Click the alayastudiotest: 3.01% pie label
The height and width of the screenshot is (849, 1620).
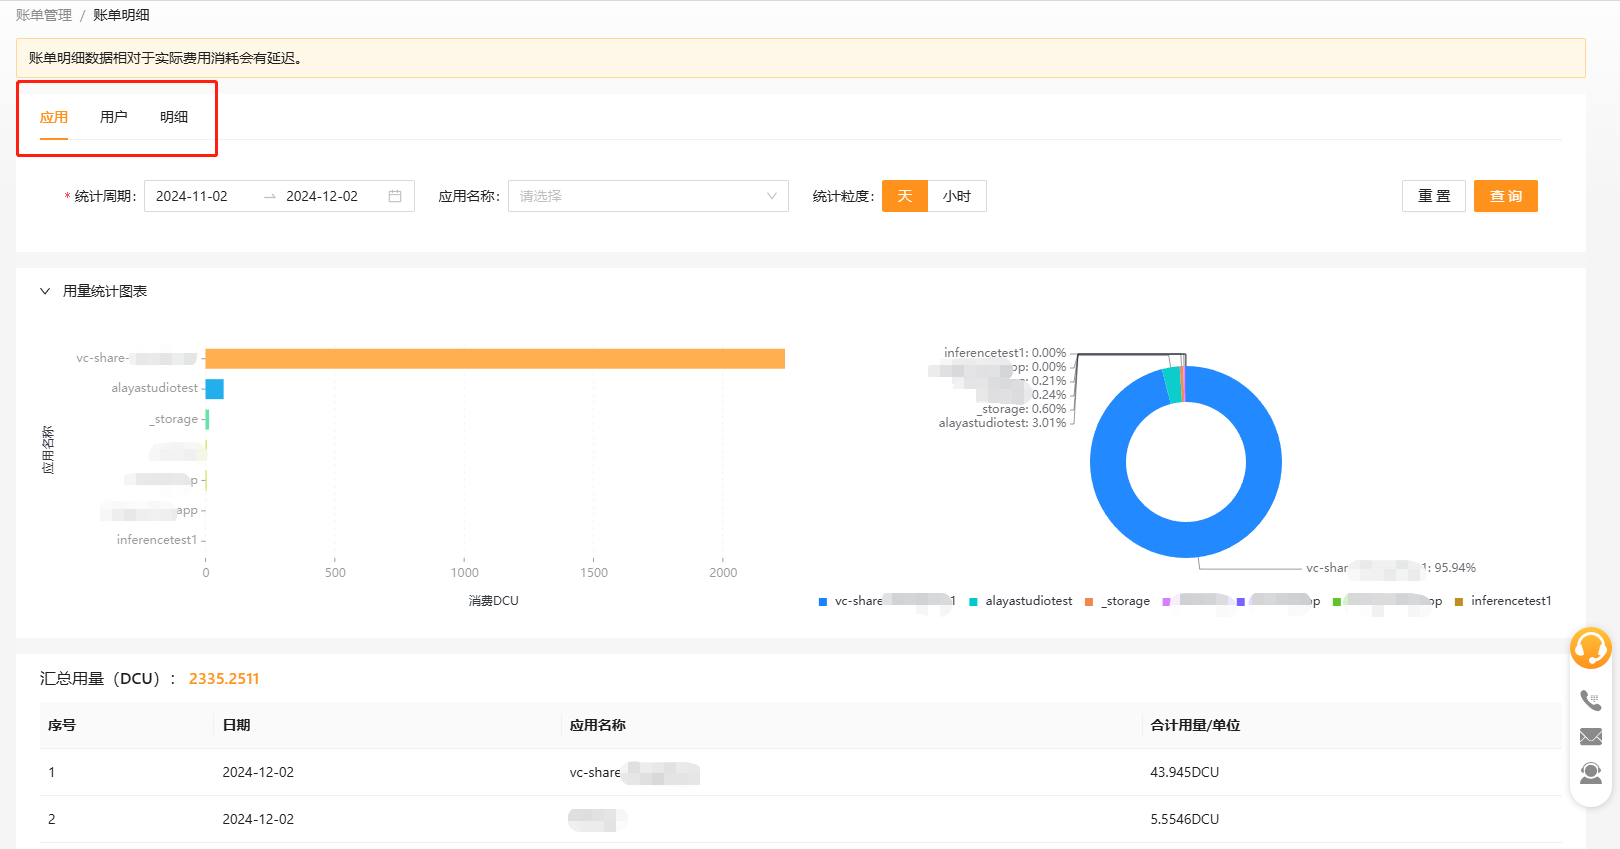pos(1002,423)
